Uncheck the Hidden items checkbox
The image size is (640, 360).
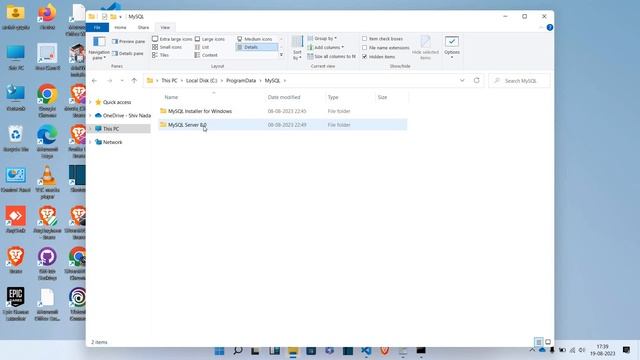click(x=378, y=57)
